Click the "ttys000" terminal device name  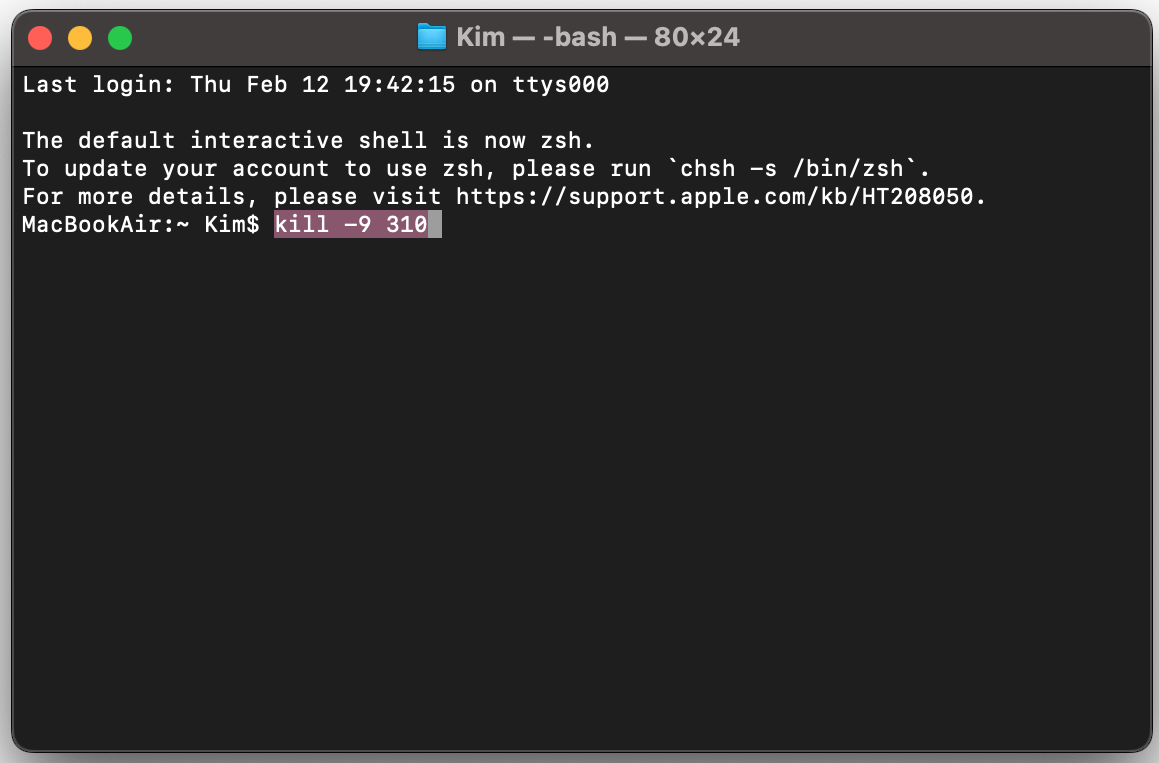coord(561,85)
